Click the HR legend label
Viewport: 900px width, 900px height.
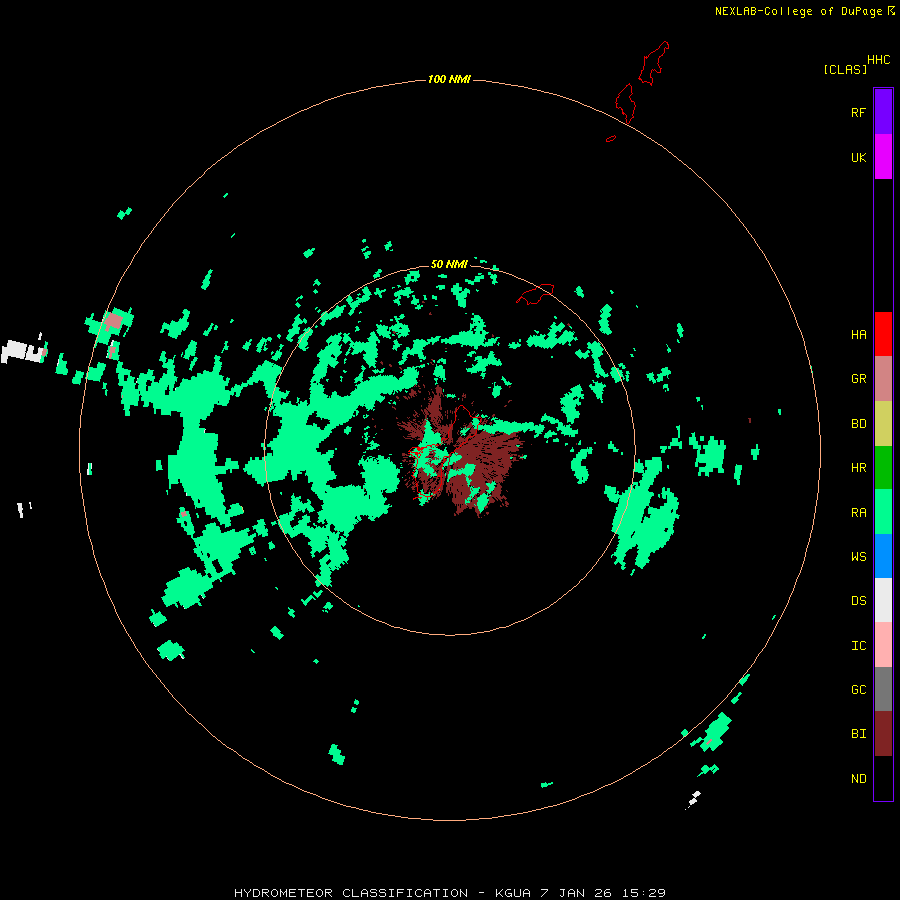[x=858, y=468]
